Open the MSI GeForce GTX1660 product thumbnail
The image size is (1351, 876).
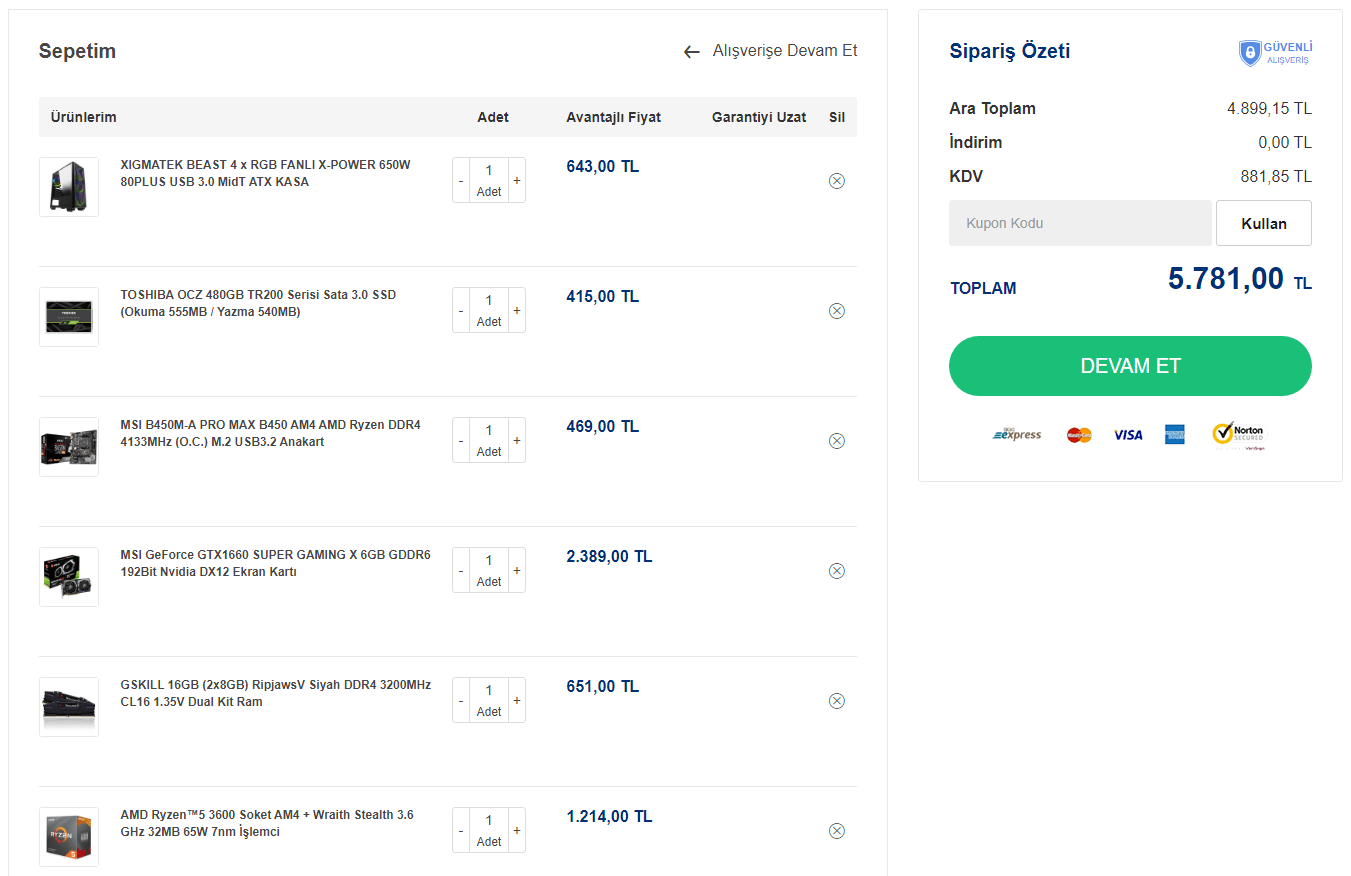click(69, 577)
